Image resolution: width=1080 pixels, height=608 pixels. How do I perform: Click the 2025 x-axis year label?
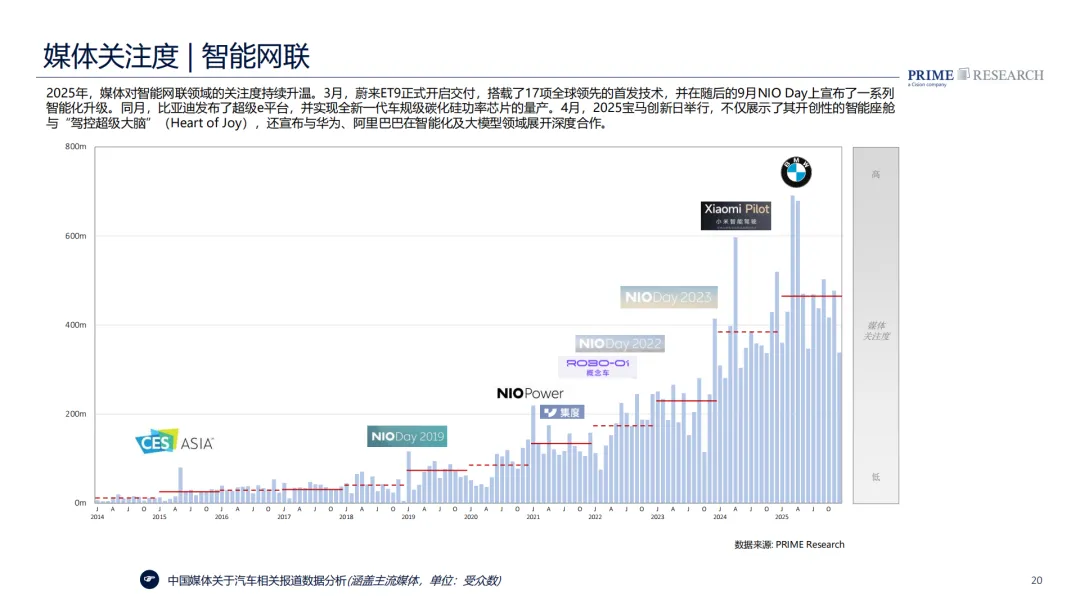pyautogui.click(x=782, y=516)
